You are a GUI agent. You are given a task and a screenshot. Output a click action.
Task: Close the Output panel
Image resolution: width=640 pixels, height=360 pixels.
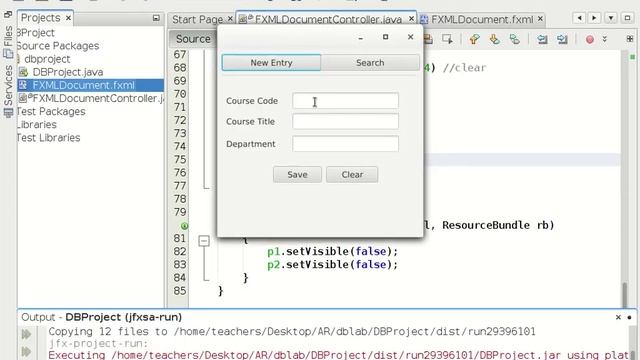618,317
